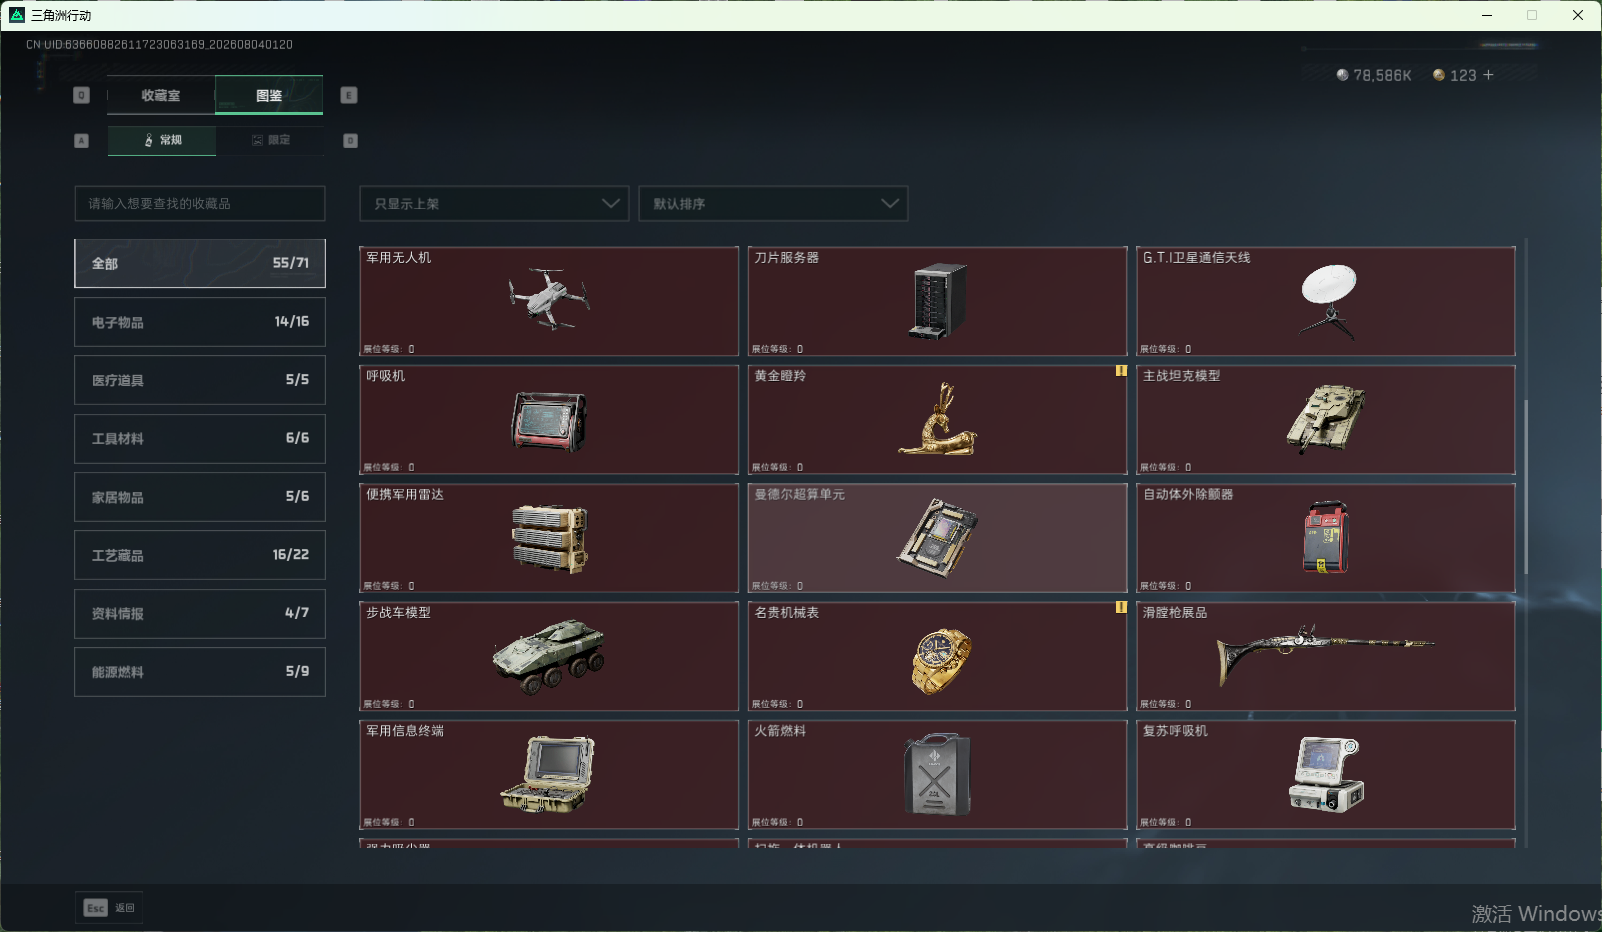Select the G.T.I卫星通信天线 antenna item
The width and height of the screenshot is (1602, 932).
click(x=1326, y=301)
